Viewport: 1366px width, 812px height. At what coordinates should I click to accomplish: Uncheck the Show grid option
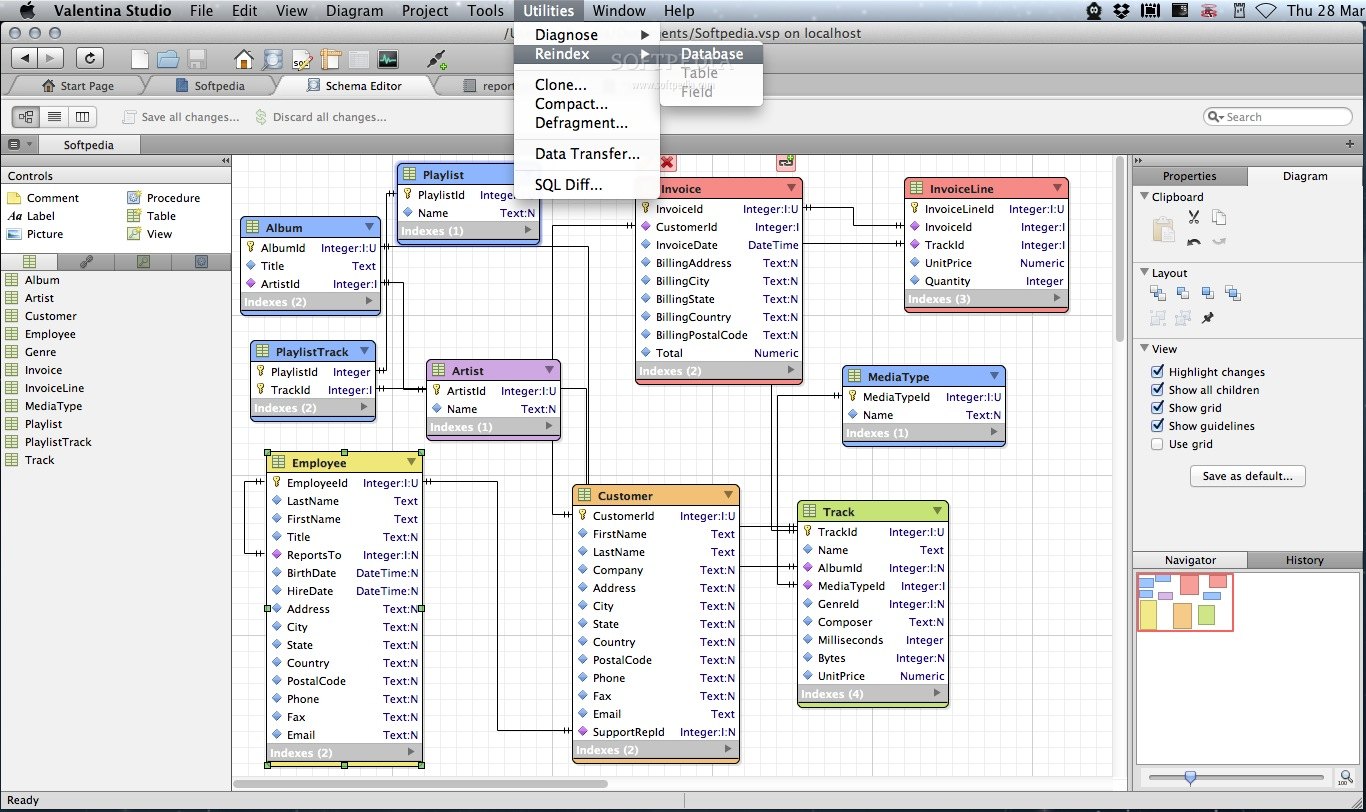coord(1157,407)
